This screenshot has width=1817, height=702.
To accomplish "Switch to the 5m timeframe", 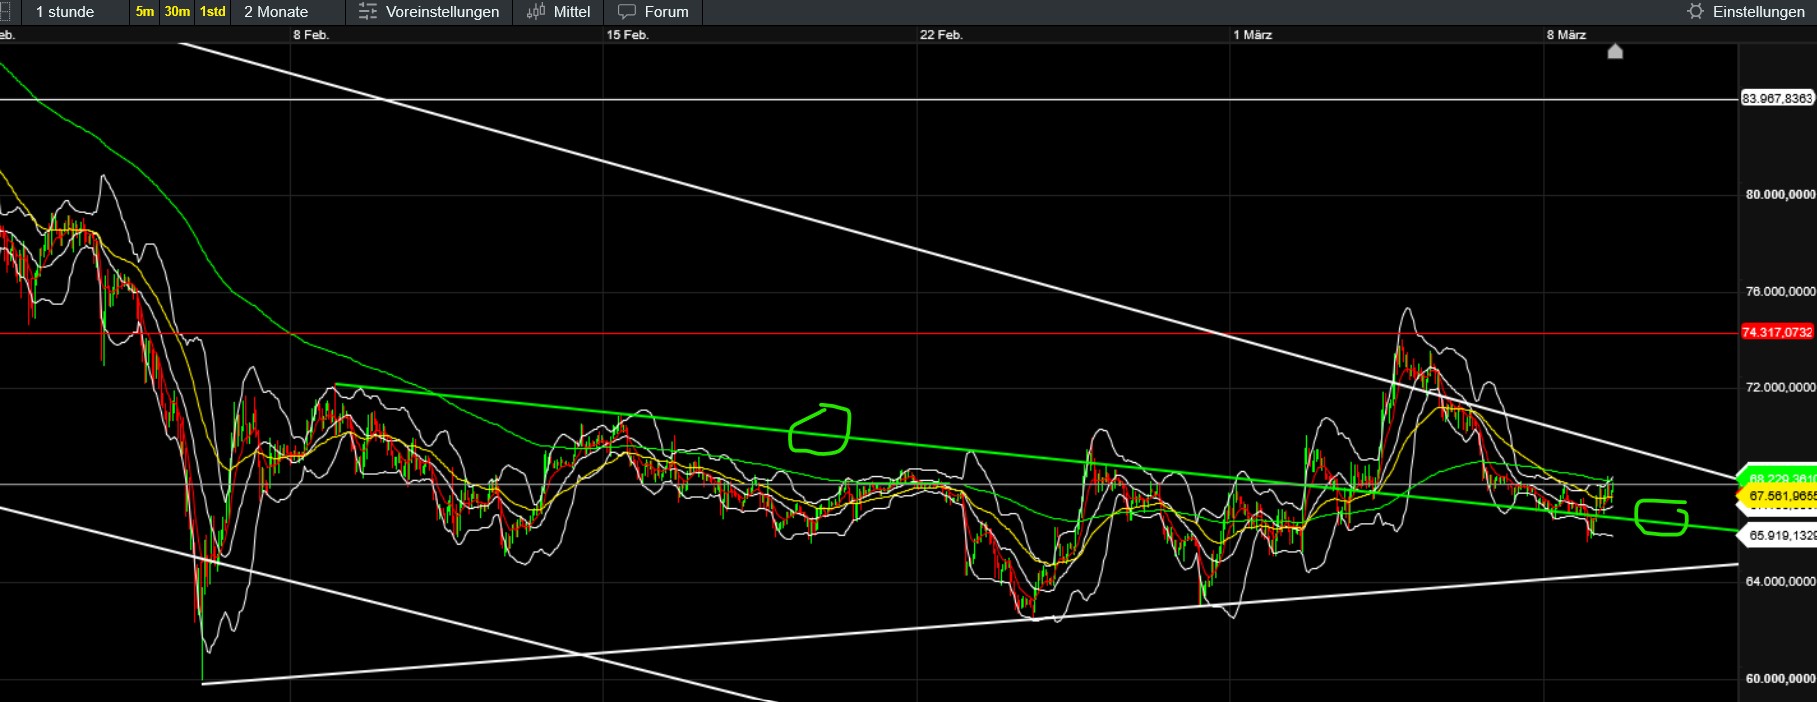I will point(145,12).
